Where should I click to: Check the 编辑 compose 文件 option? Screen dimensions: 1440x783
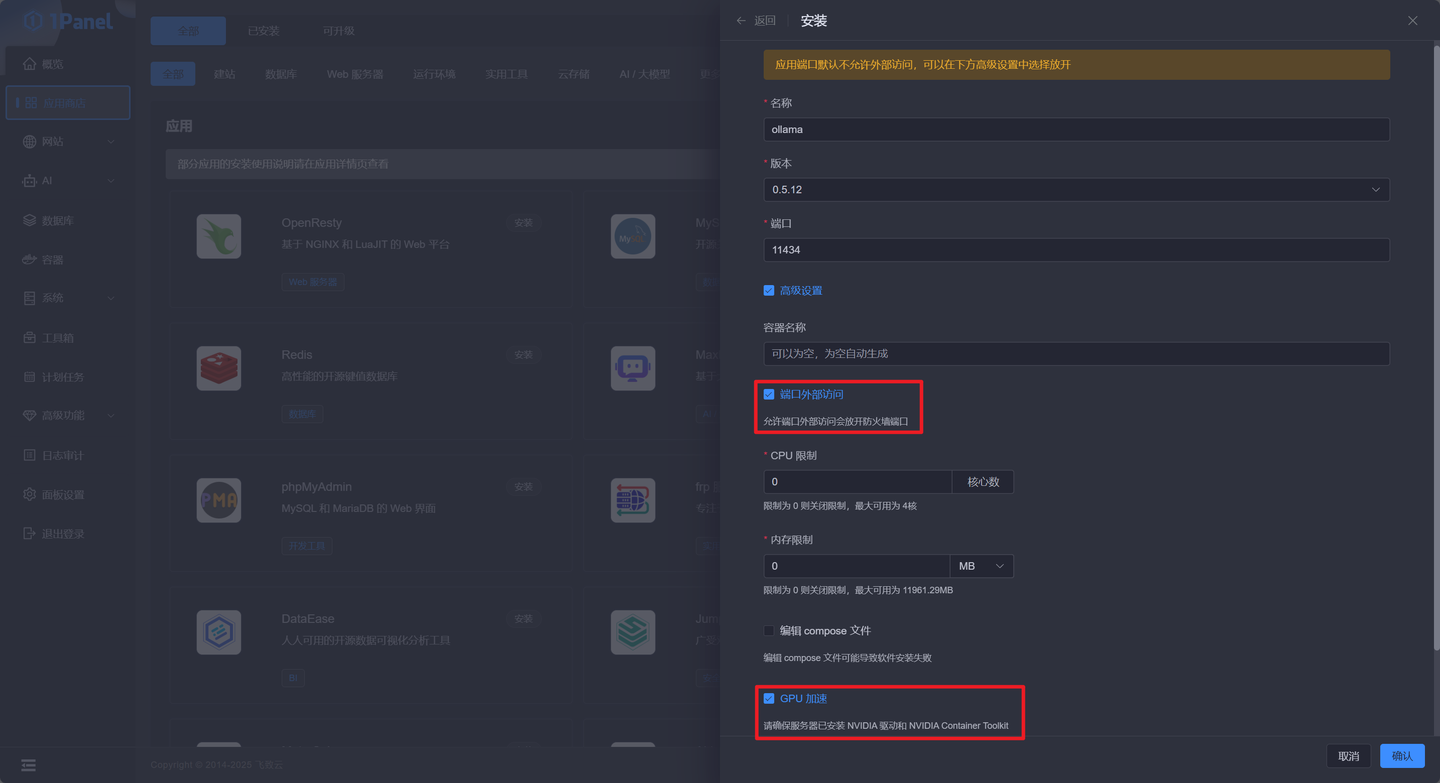[769, 630]
